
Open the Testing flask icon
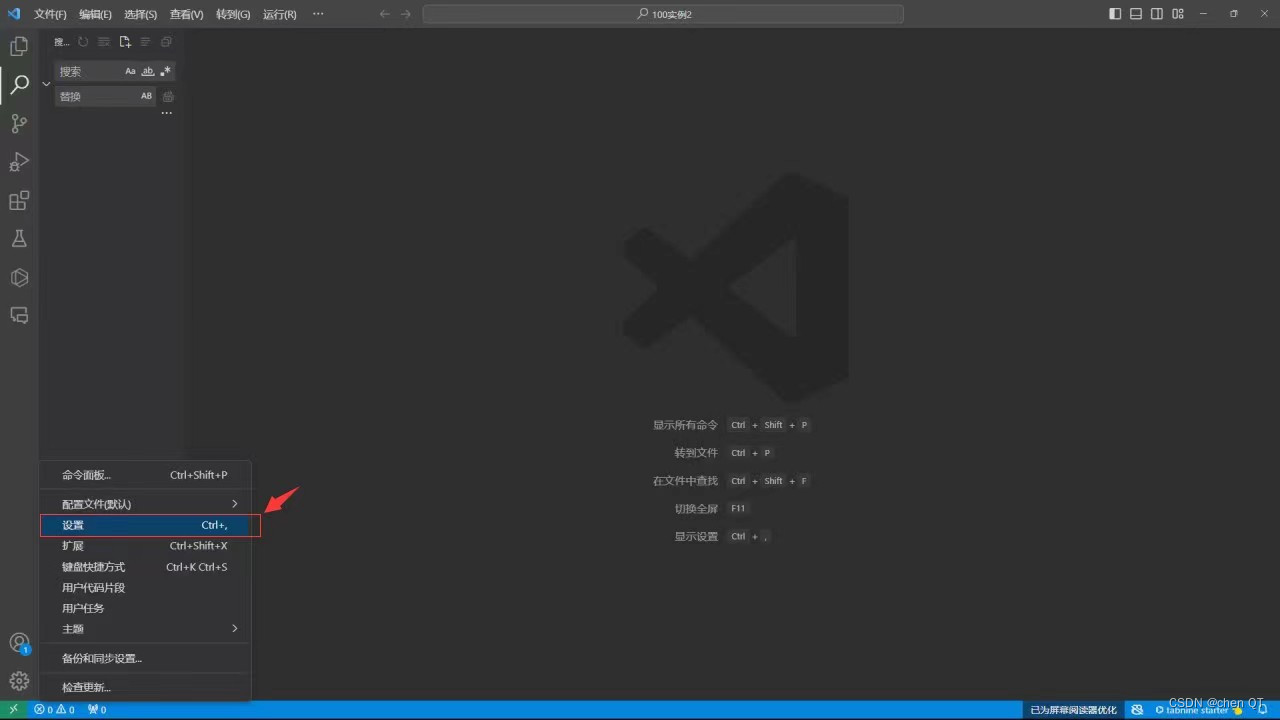[x=19, y=239]
